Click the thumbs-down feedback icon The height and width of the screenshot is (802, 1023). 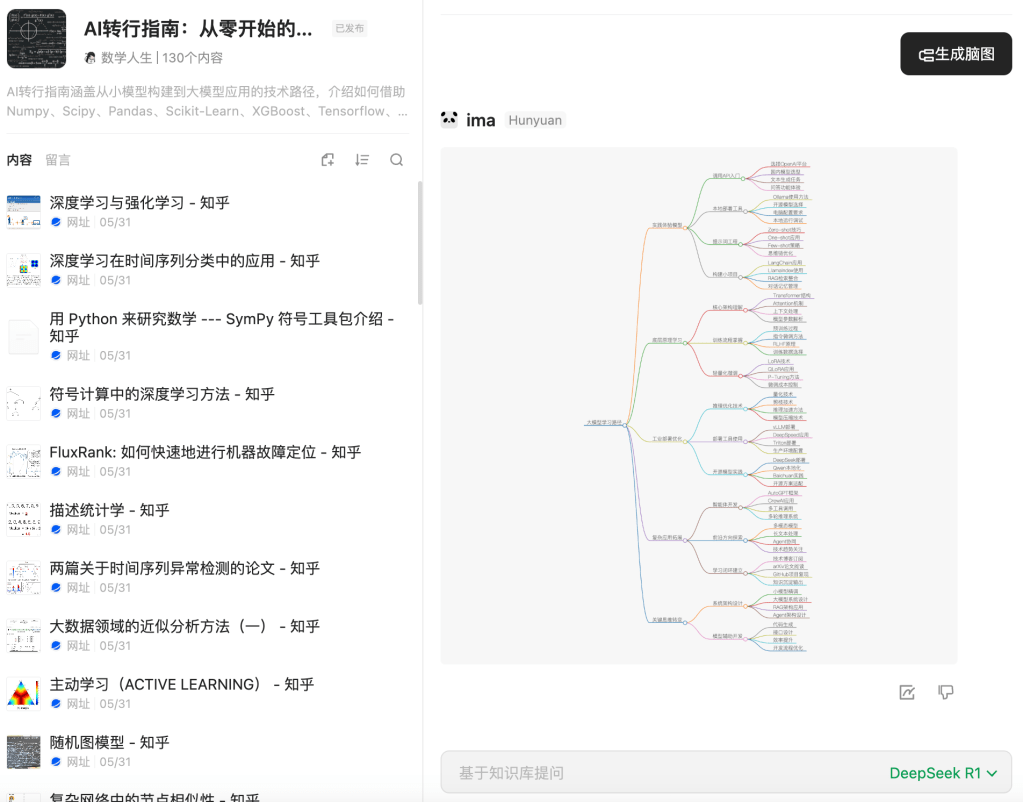tap(945, 692)
